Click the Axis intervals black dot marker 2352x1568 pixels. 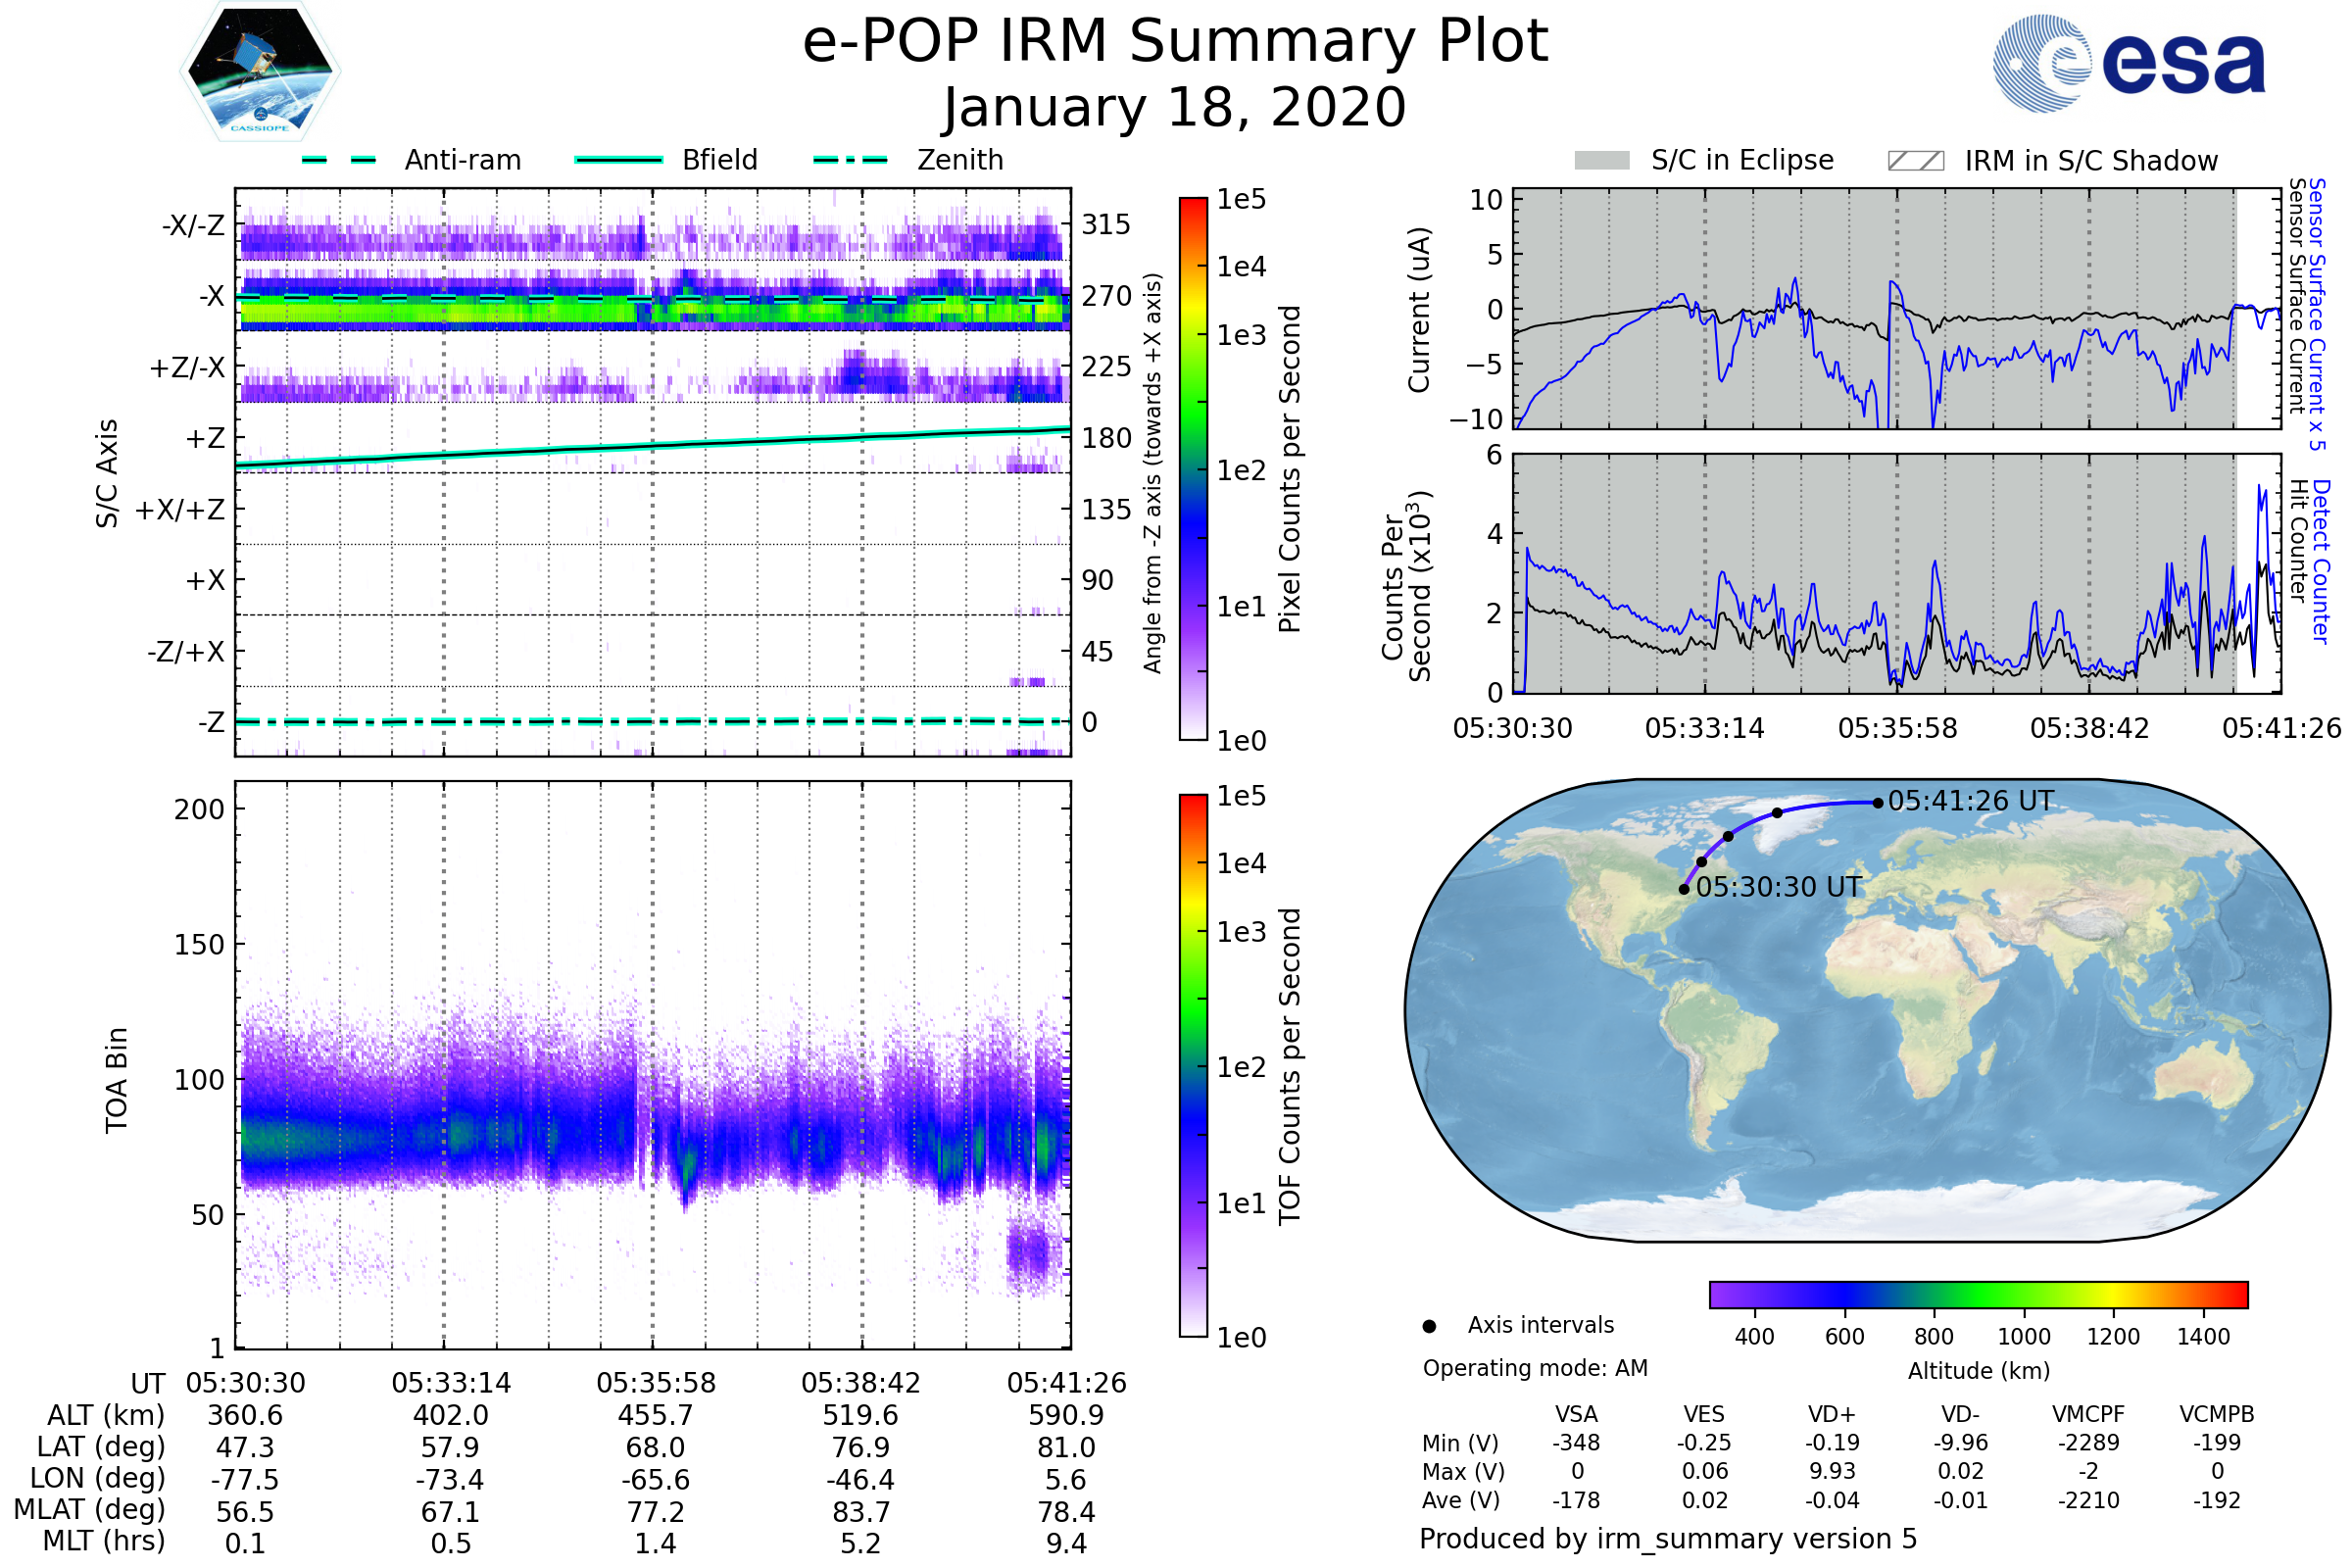click(1429, 1326)
